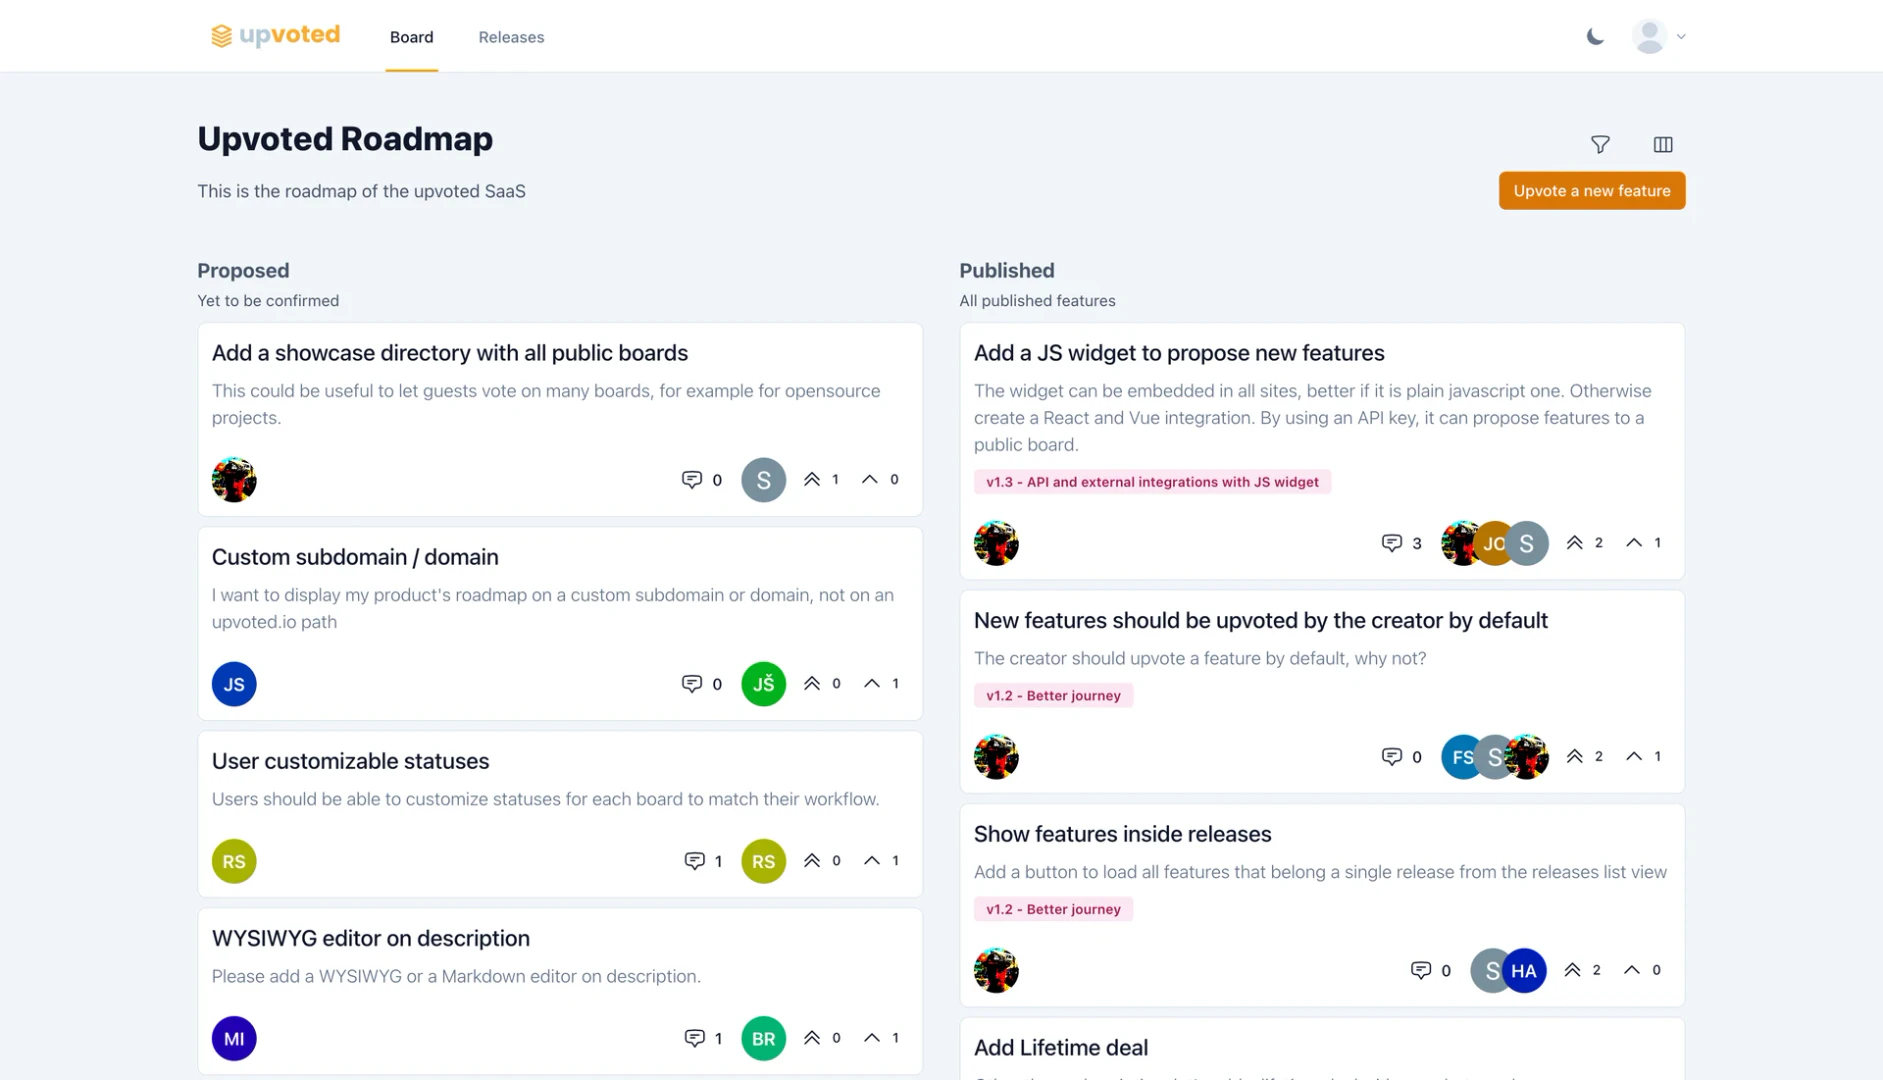Open comments on the showcase directory card
Image resolution: width=1883 pixels, height=1080 pixels.
692,479
